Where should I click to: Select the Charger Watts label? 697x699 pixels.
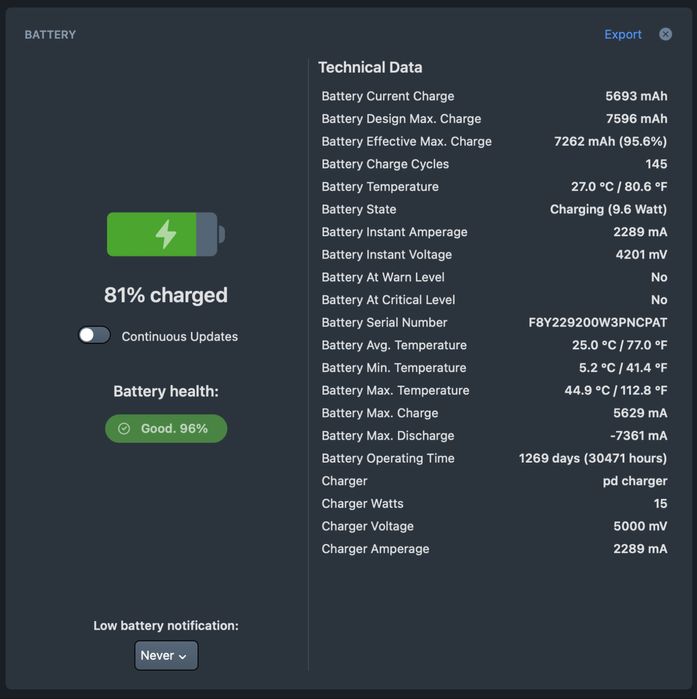362,504
